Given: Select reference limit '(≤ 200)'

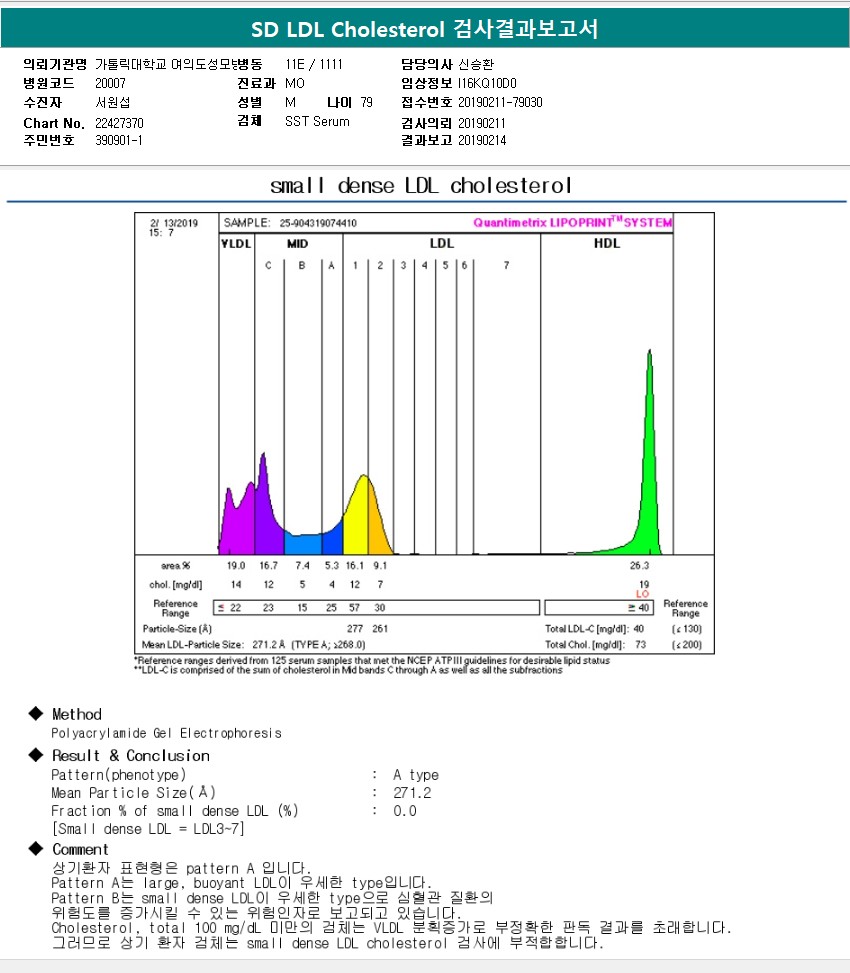Looking at the screenshot, I should pos(687,645).
